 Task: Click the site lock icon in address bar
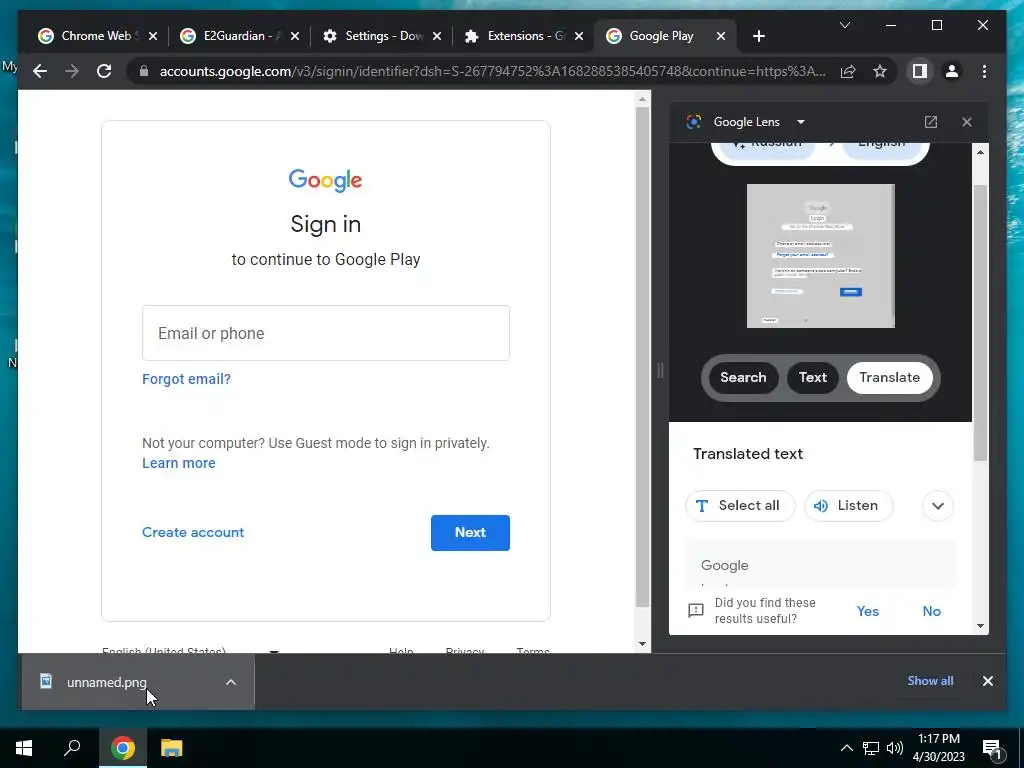click(x=144, y=71)
